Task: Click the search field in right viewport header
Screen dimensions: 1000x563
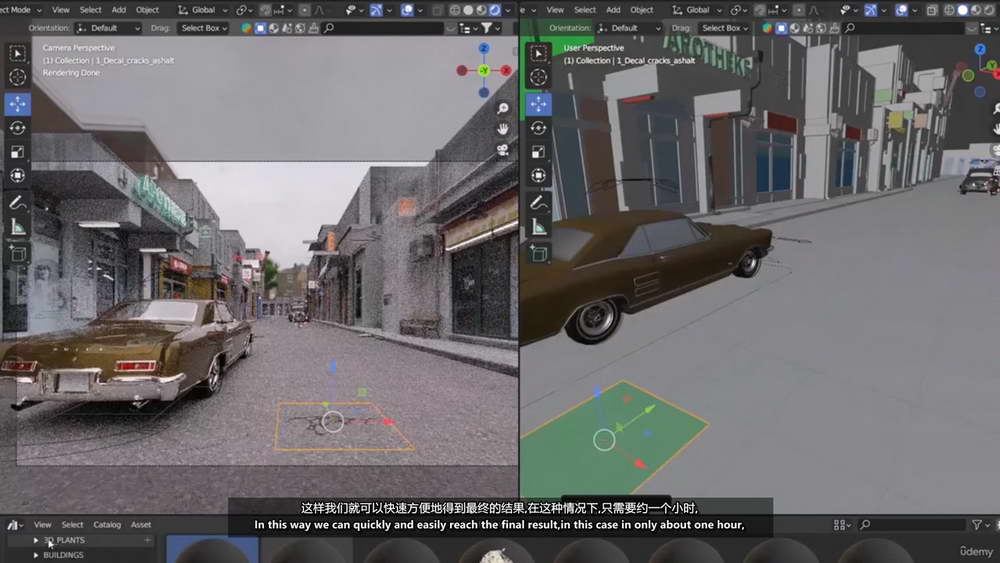Action: coord(903,28)
